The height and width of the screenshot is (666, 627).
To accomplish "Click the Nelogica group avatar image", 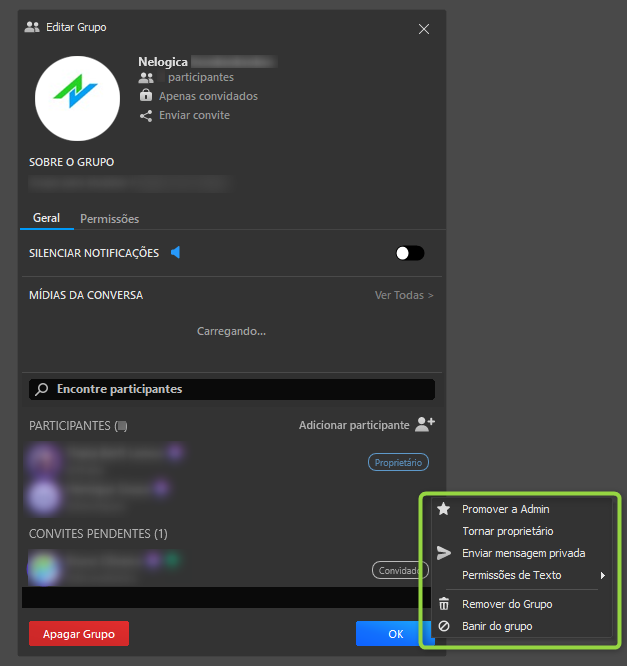I will click(77, 99).
